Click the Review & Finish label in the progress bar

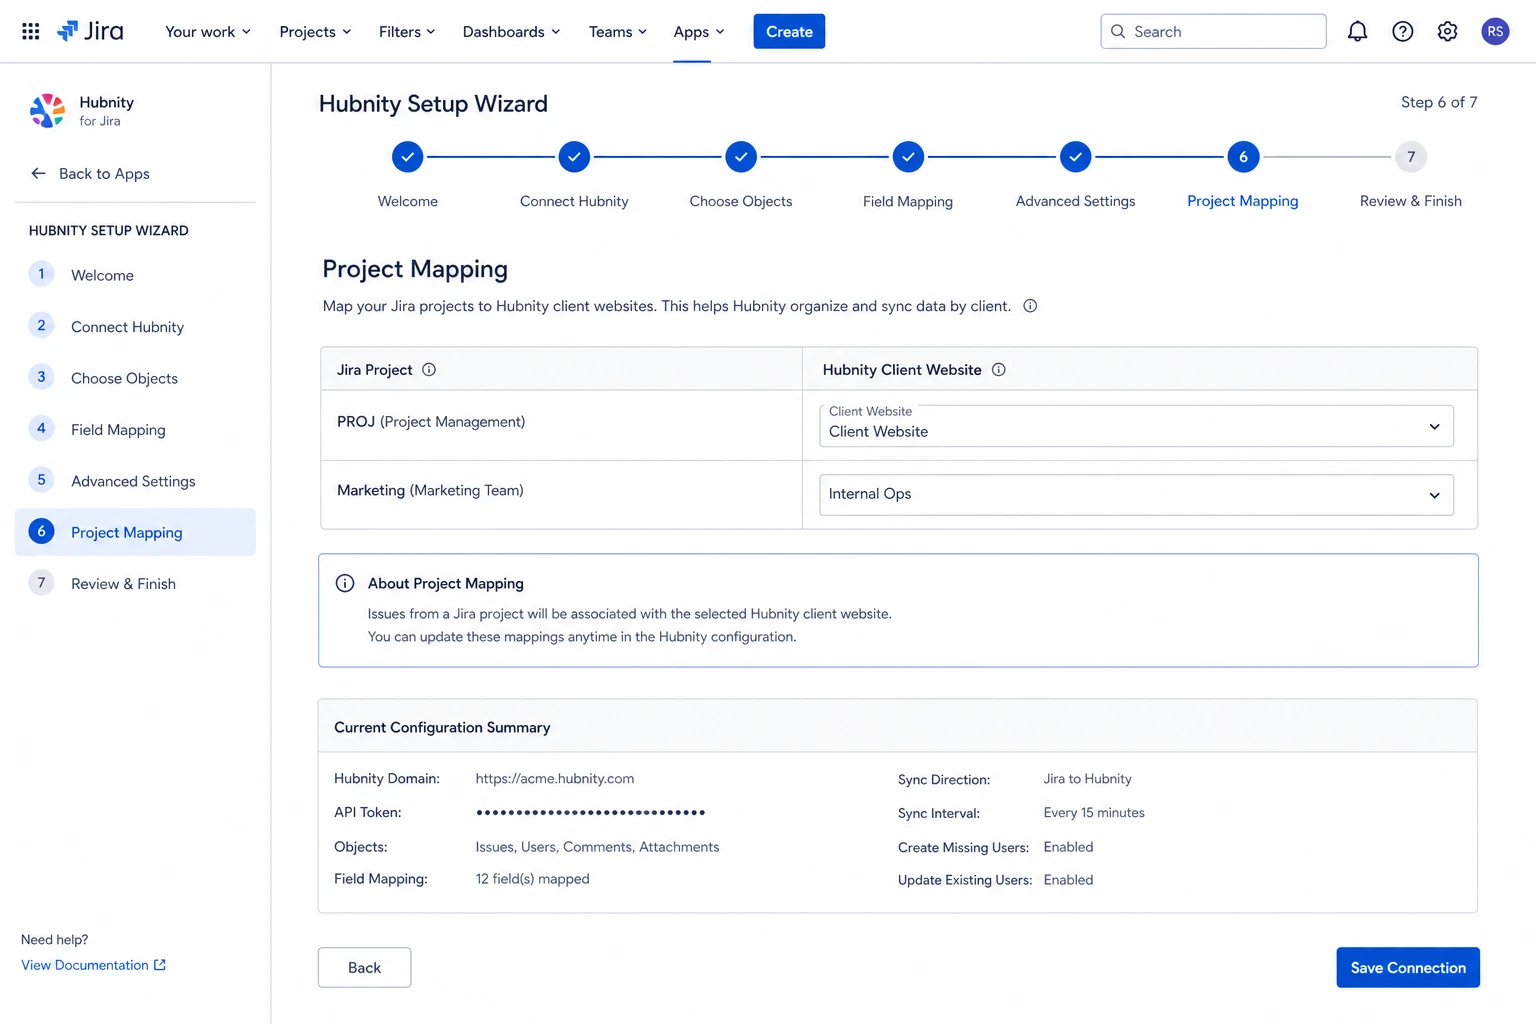point(1411,201)
